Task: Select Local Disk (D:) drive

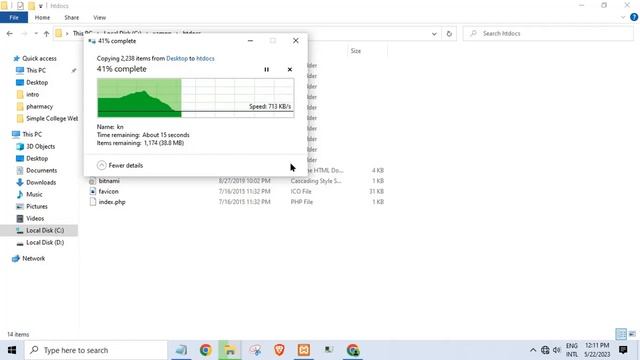Action: [x=45, y=242]
